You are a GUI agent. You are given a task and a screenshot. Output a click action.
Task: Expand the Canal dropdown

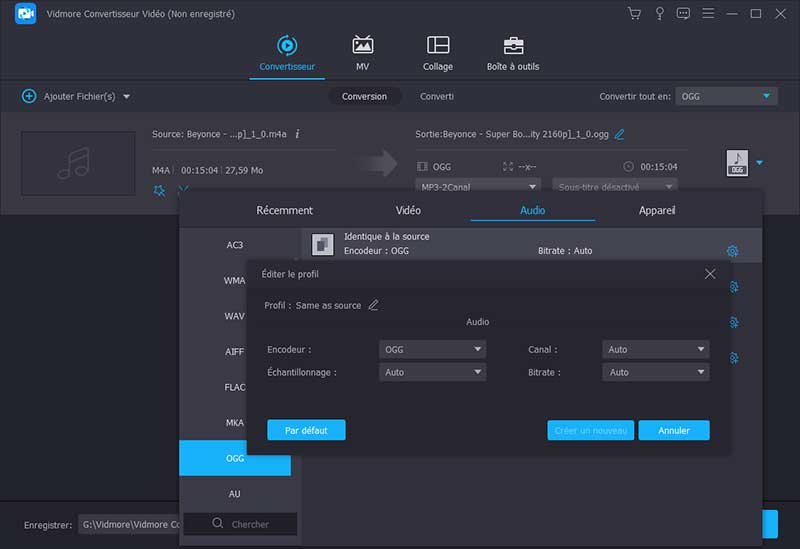[x=656, y=349]
